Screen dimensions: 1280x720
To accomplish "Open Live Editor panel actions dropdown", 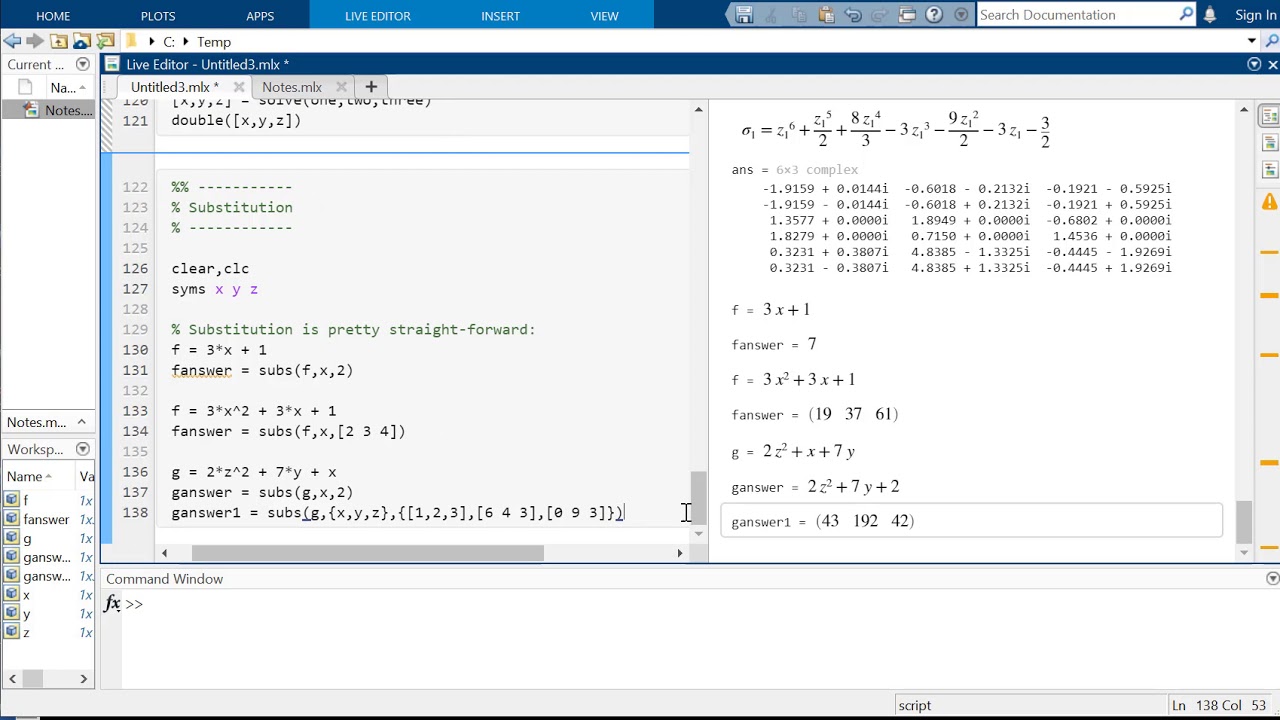I will point(1254,64).
